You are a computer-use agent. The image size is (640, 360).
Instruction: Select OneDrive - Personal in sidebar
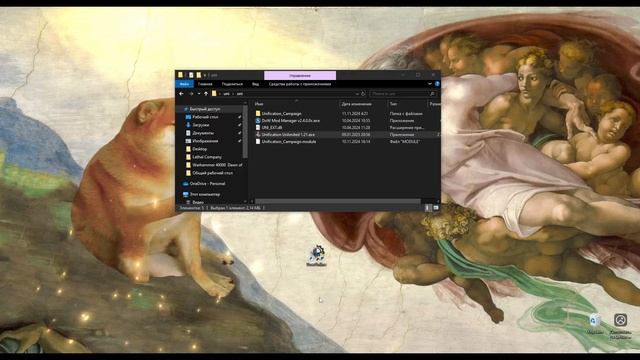[207, 184]
